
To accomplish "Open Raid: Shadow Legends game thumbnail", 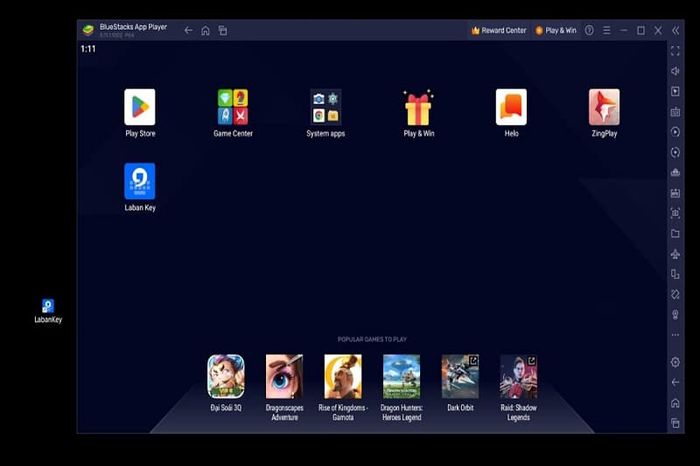I will click(x=519, y=376).
